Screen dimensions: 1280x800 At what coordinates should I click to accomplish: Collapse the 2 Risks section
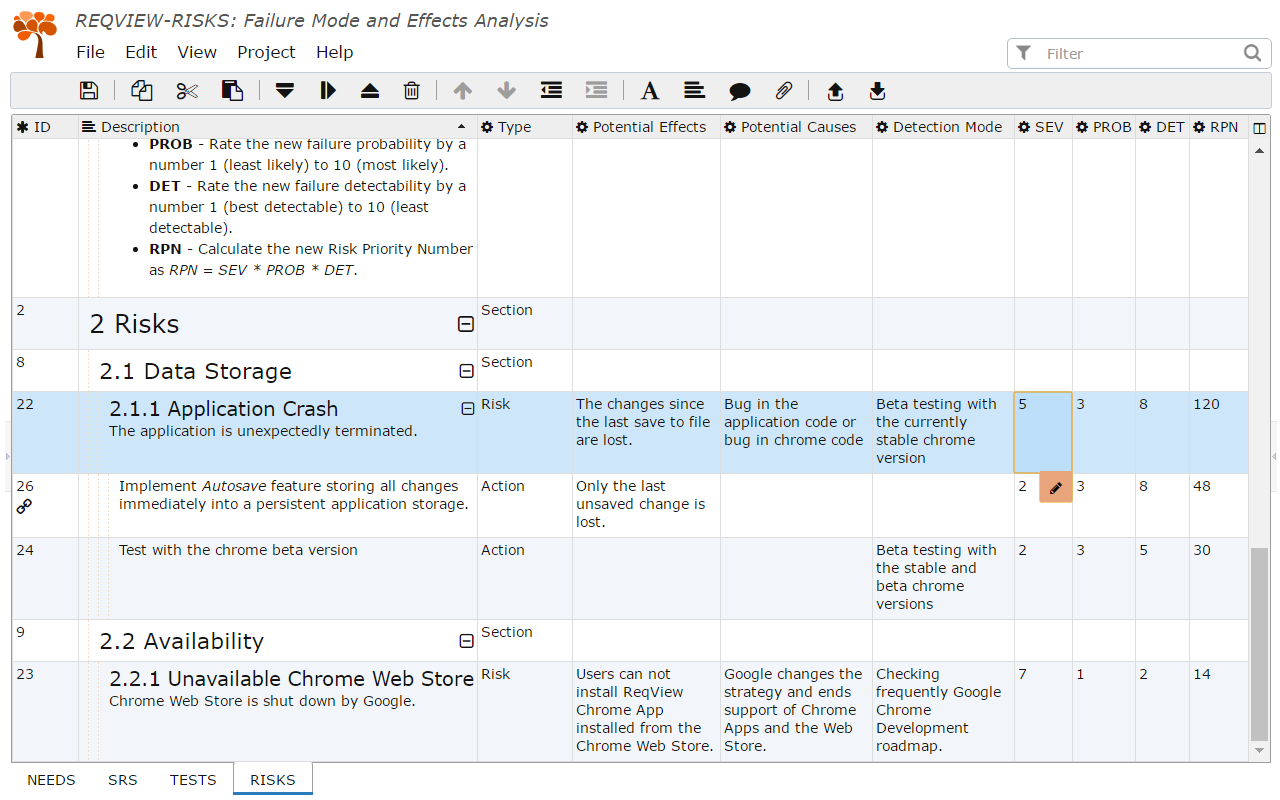(466, 324)
